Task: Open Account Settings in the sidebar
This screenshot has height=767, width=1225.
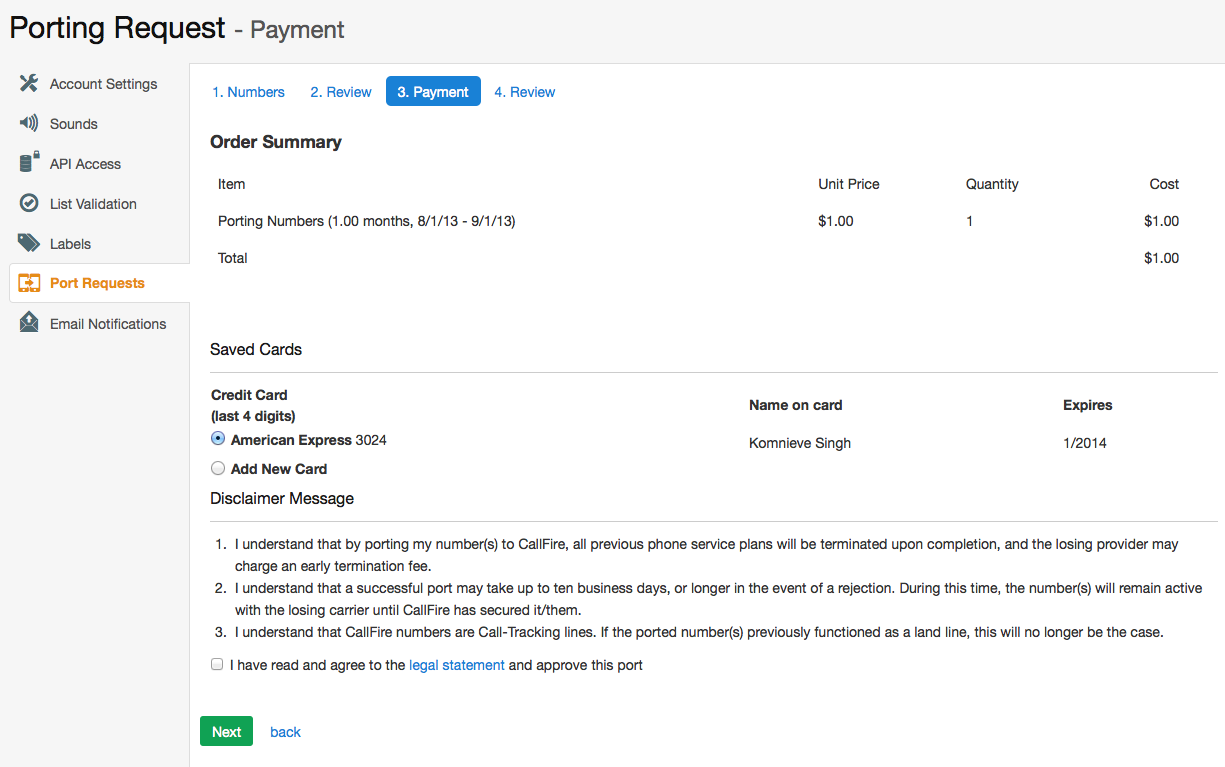Action: click(x=103, y=84)
